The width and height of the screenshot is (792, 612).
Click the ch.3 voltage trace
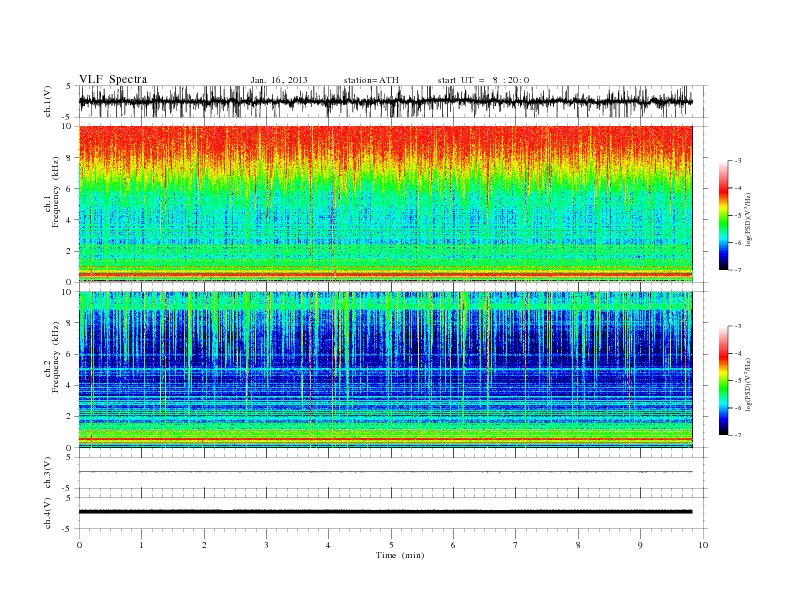pyautogui.click(x=385, y=472)
